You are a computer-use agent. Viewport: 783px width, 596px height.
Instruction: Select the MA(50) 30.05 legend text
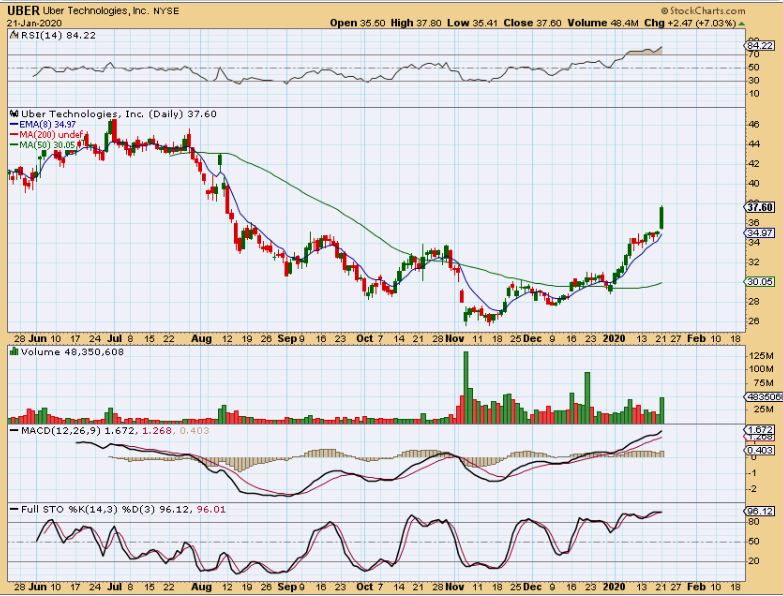[x=47, y=145]
